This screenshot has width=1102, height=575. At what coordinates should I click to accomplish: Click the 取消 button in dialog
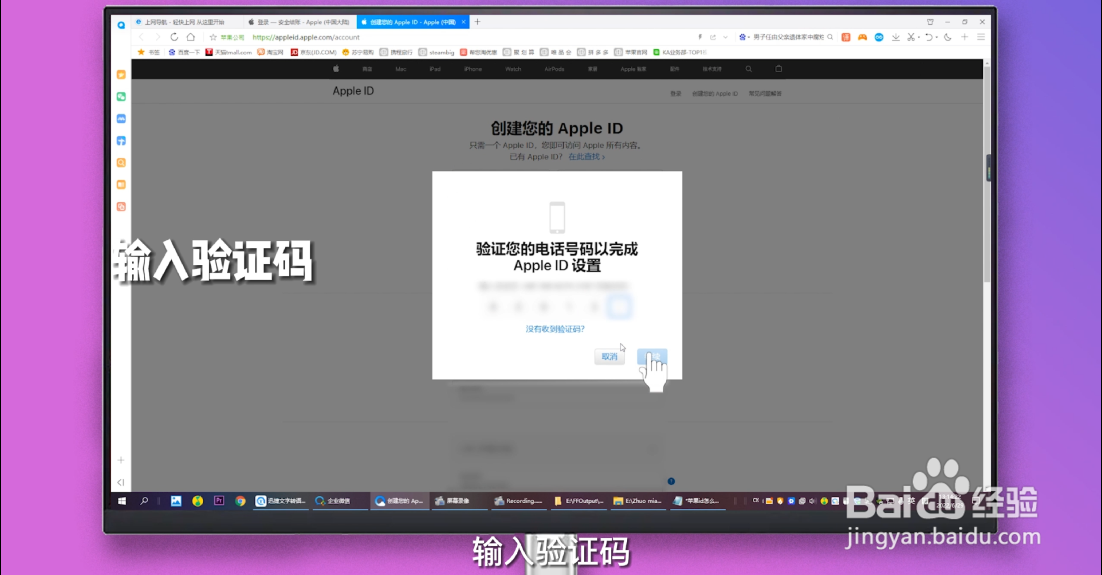[609, 356]
